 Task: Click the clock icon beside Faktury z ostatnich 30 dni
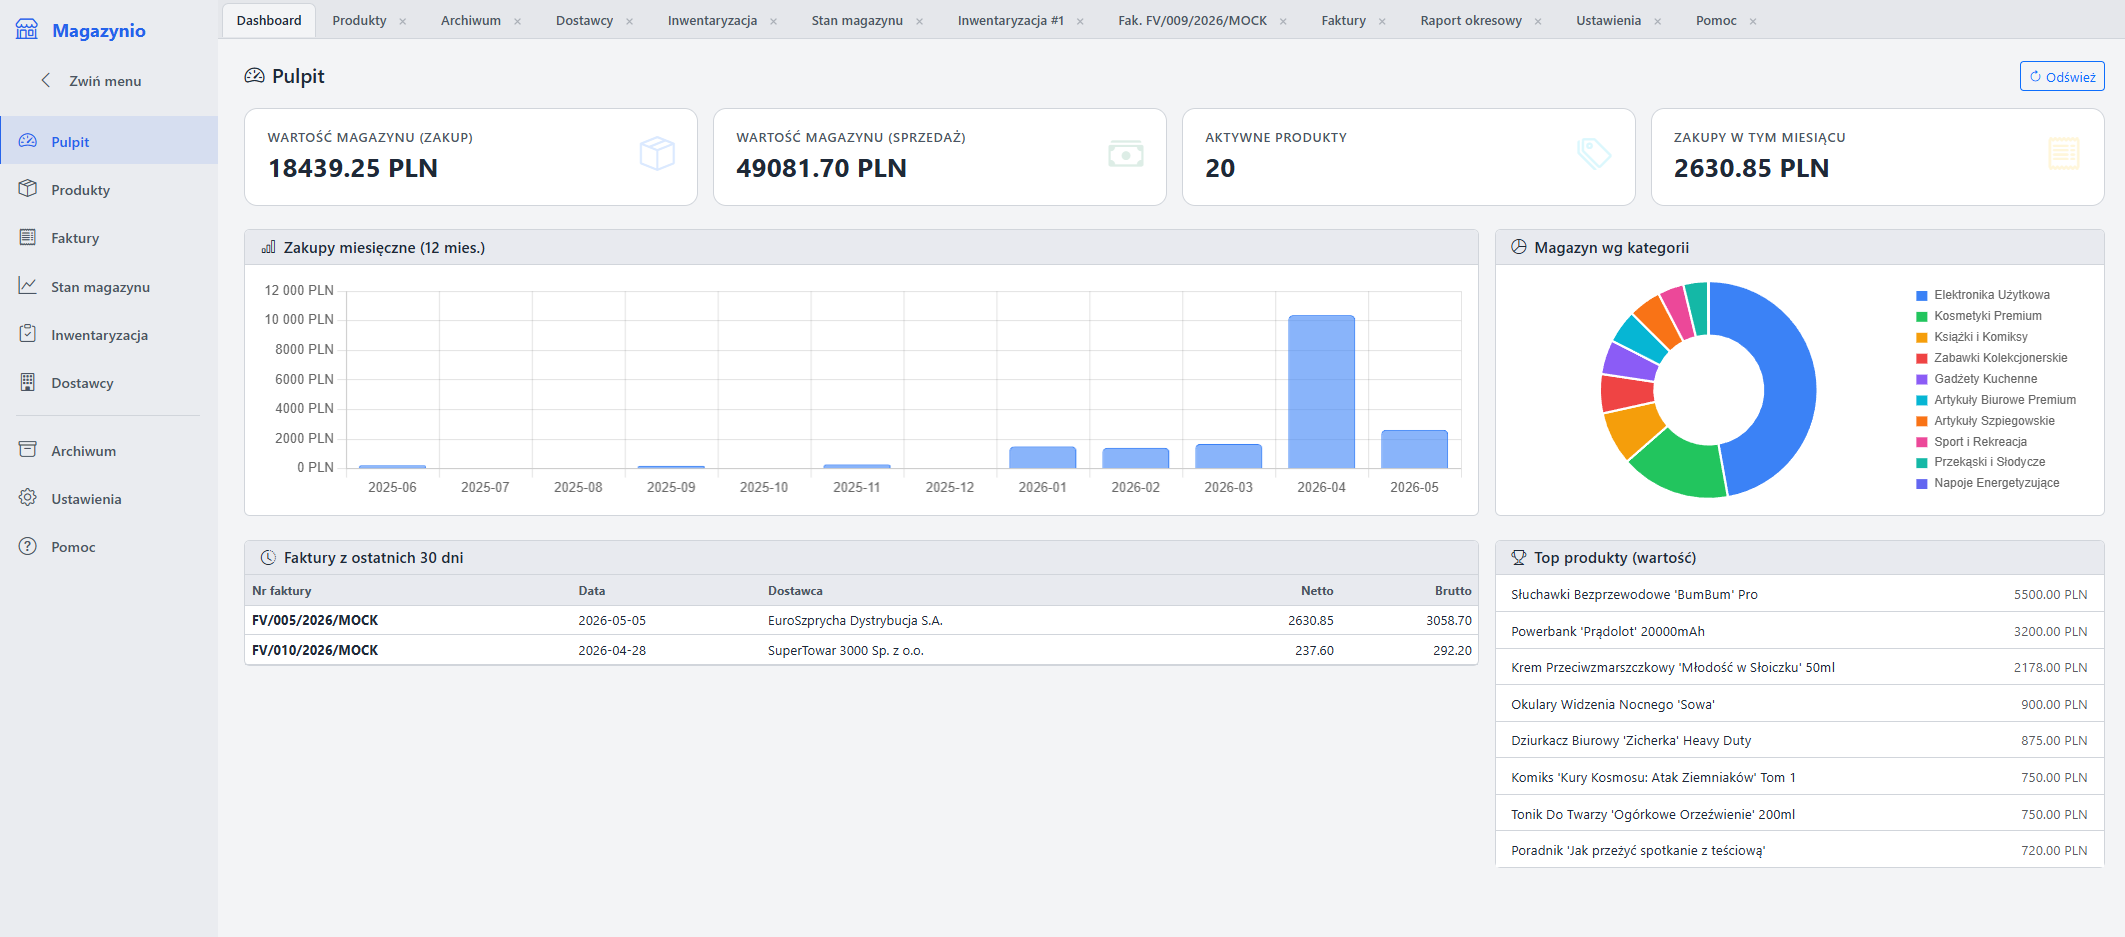pyautogui.click(x=268, y=557)
